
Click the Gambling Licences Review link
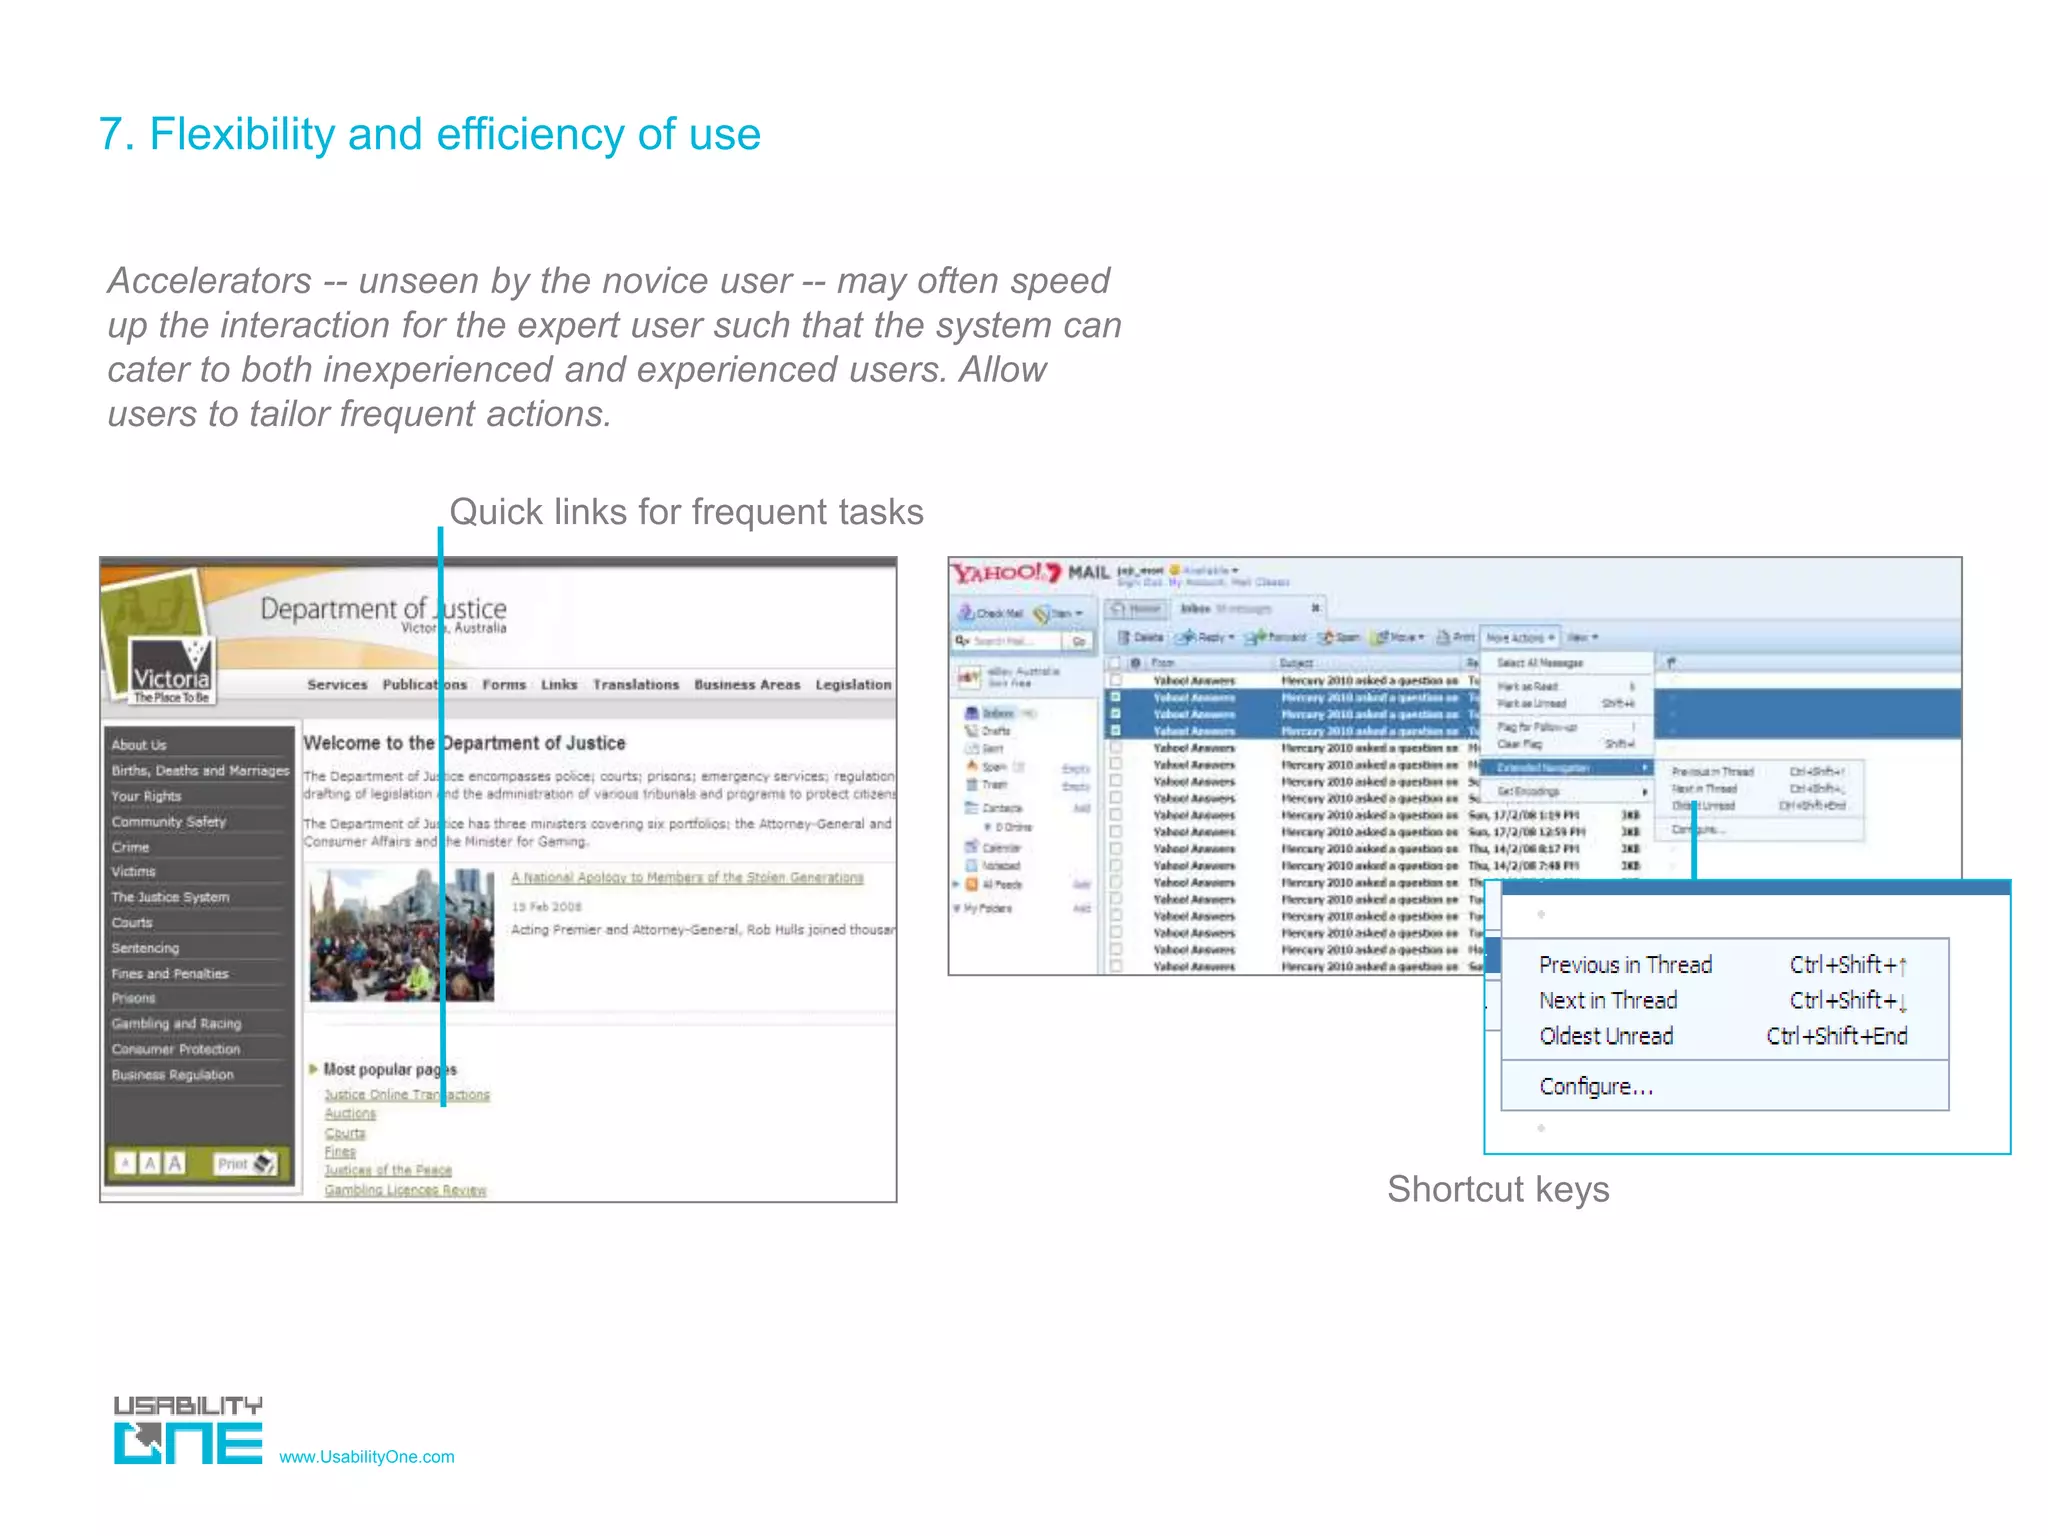(x=405, y=1190)
